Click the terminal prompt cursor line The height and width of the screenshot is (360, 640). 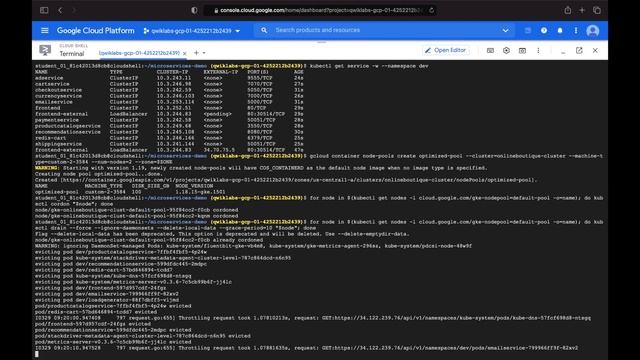[37, 354]
